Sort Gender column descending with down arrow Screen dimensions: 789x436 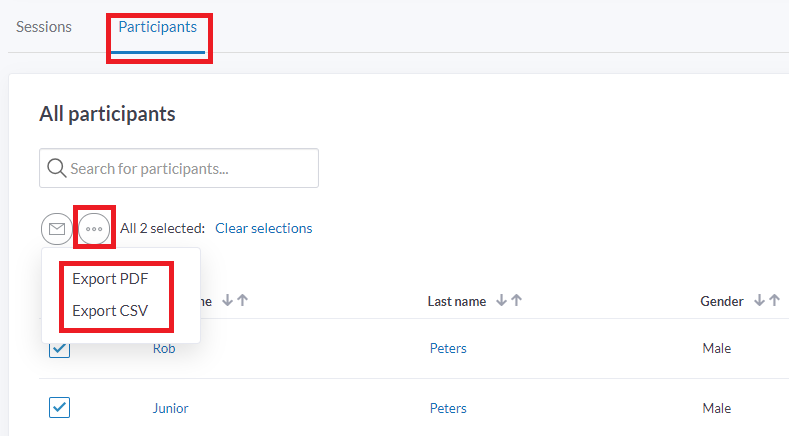click(759, 301)
